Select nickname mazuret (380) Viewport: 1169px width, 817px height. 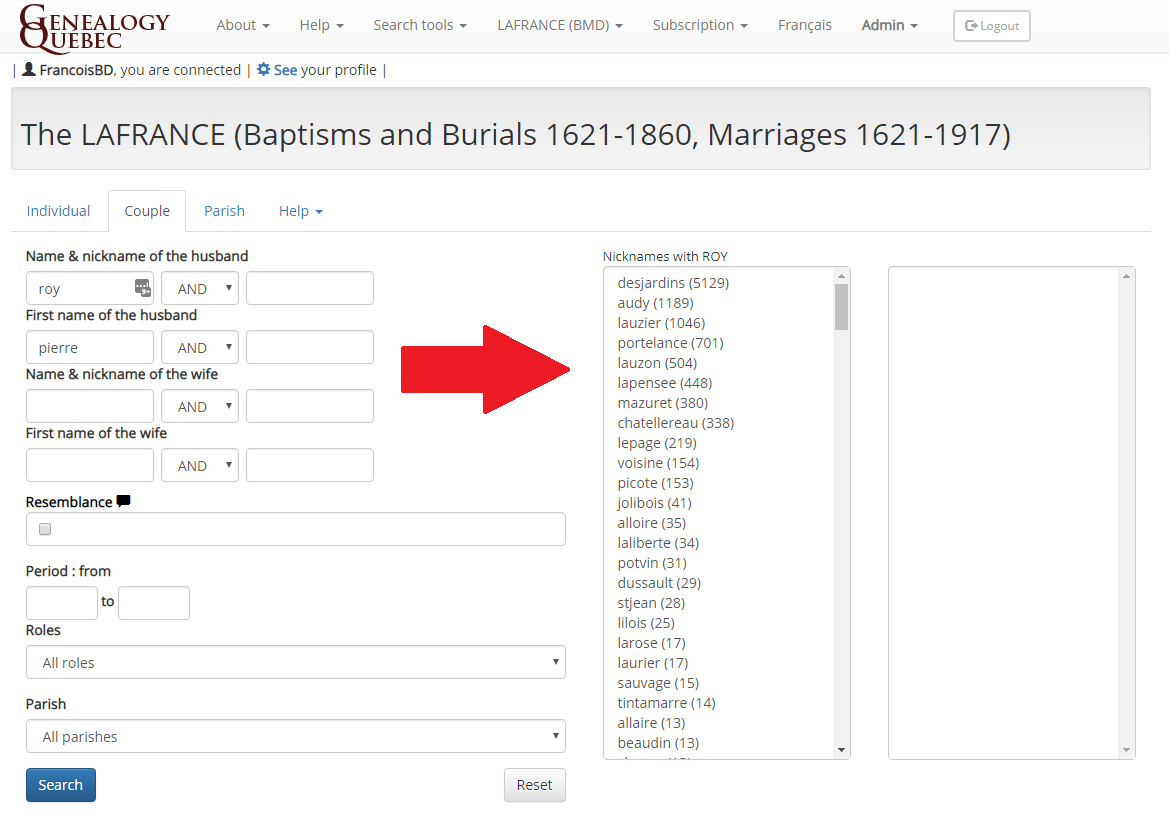(663, 403)
